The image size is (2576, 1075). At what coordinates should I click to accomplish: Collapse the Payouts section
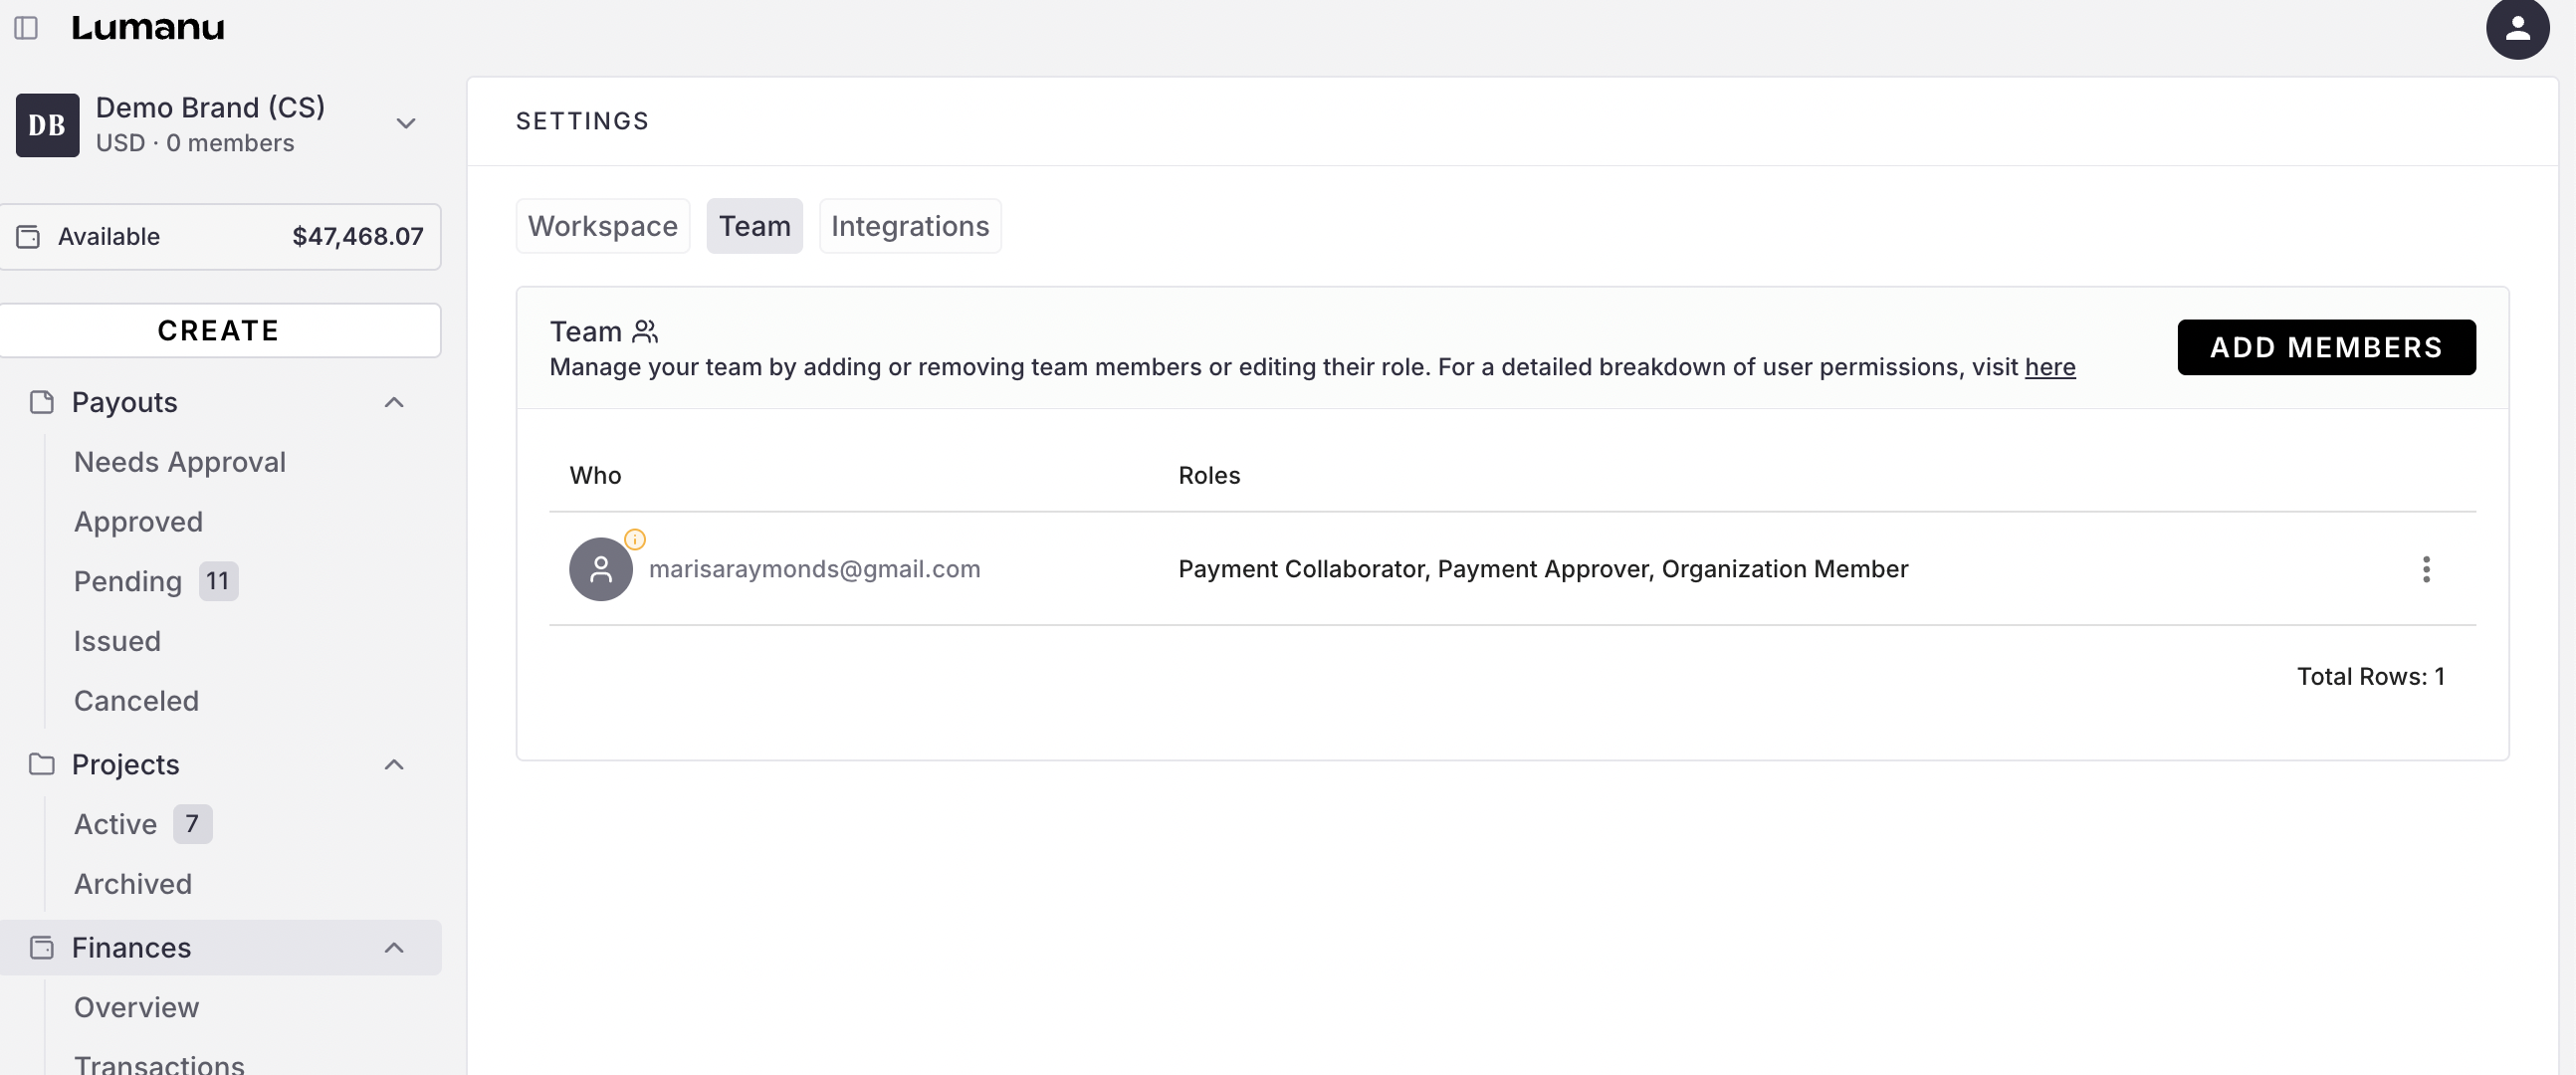point(394,402)
